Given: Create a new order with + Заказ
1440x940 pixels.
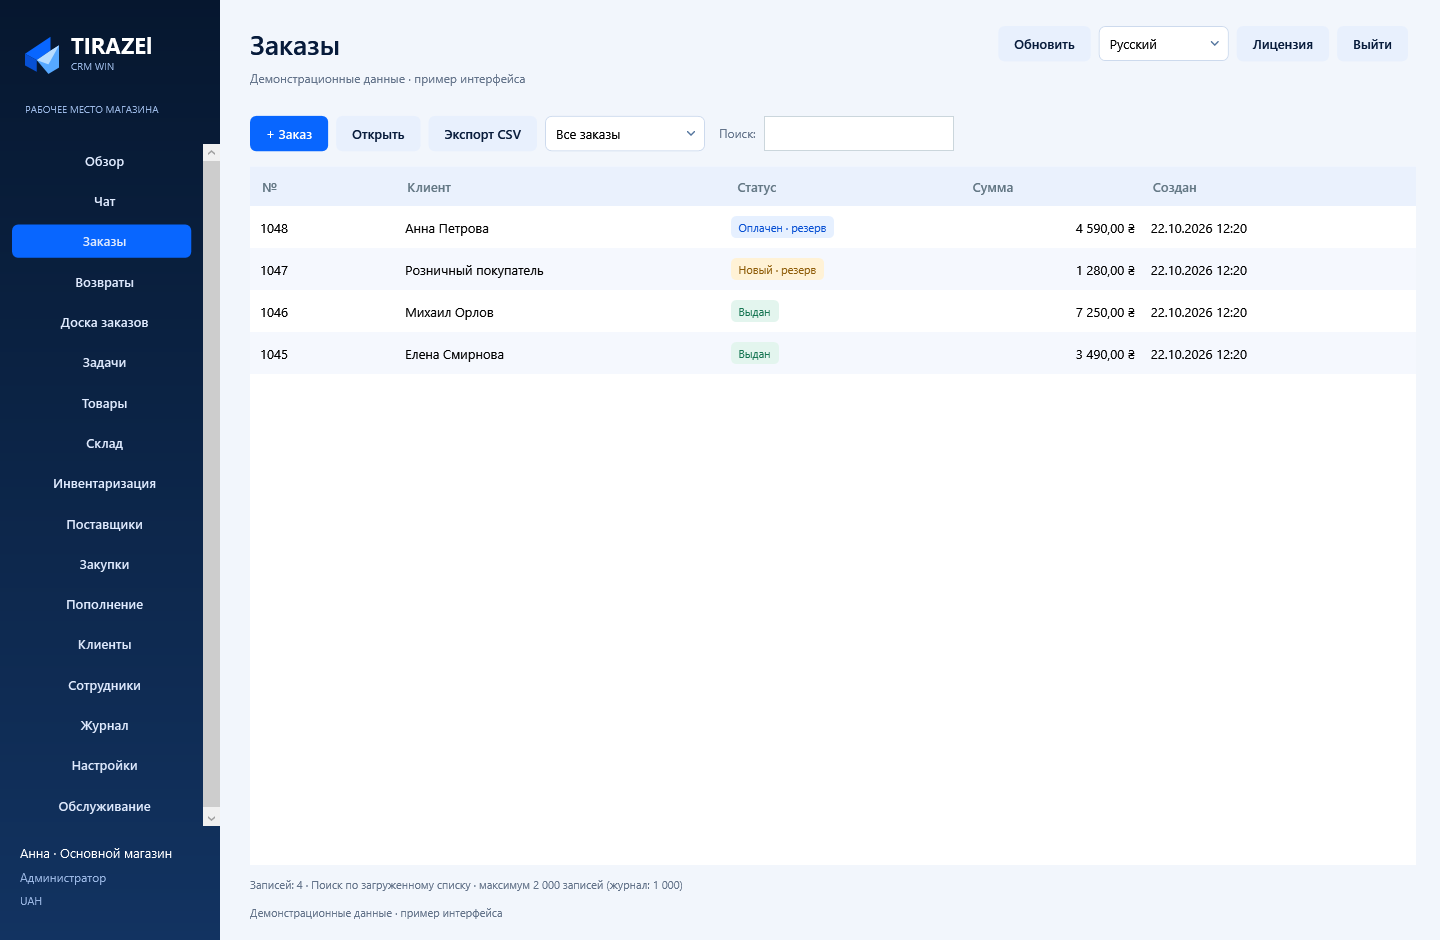Looking at the screenshot, I should pos(289,134).
